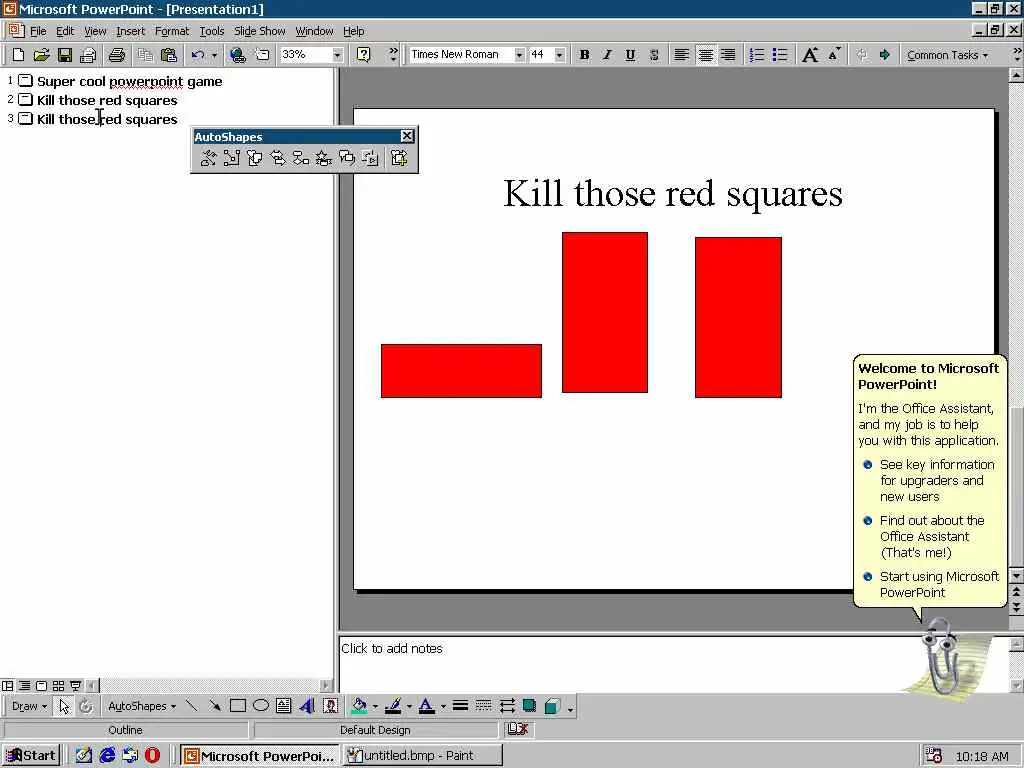Select Basic Shapes category in AutoShapes palette
1024x768 pixels.
click(255, 157)
